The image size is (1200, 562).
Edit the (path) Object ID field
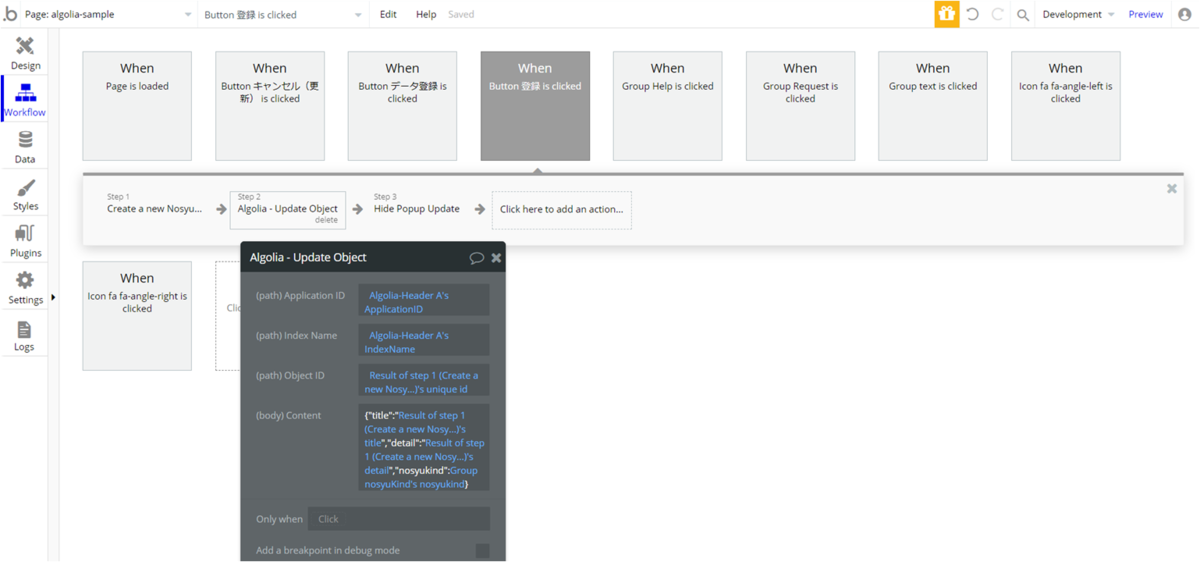(424, 382)
